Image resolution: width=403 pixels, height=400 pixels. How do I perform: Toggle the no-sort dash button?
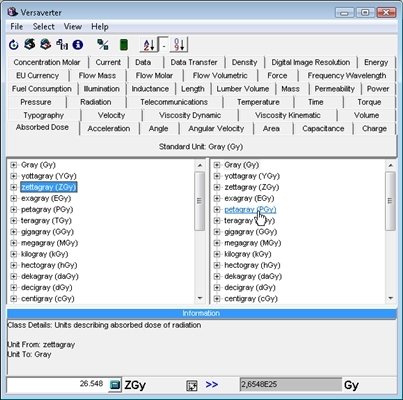163,44
